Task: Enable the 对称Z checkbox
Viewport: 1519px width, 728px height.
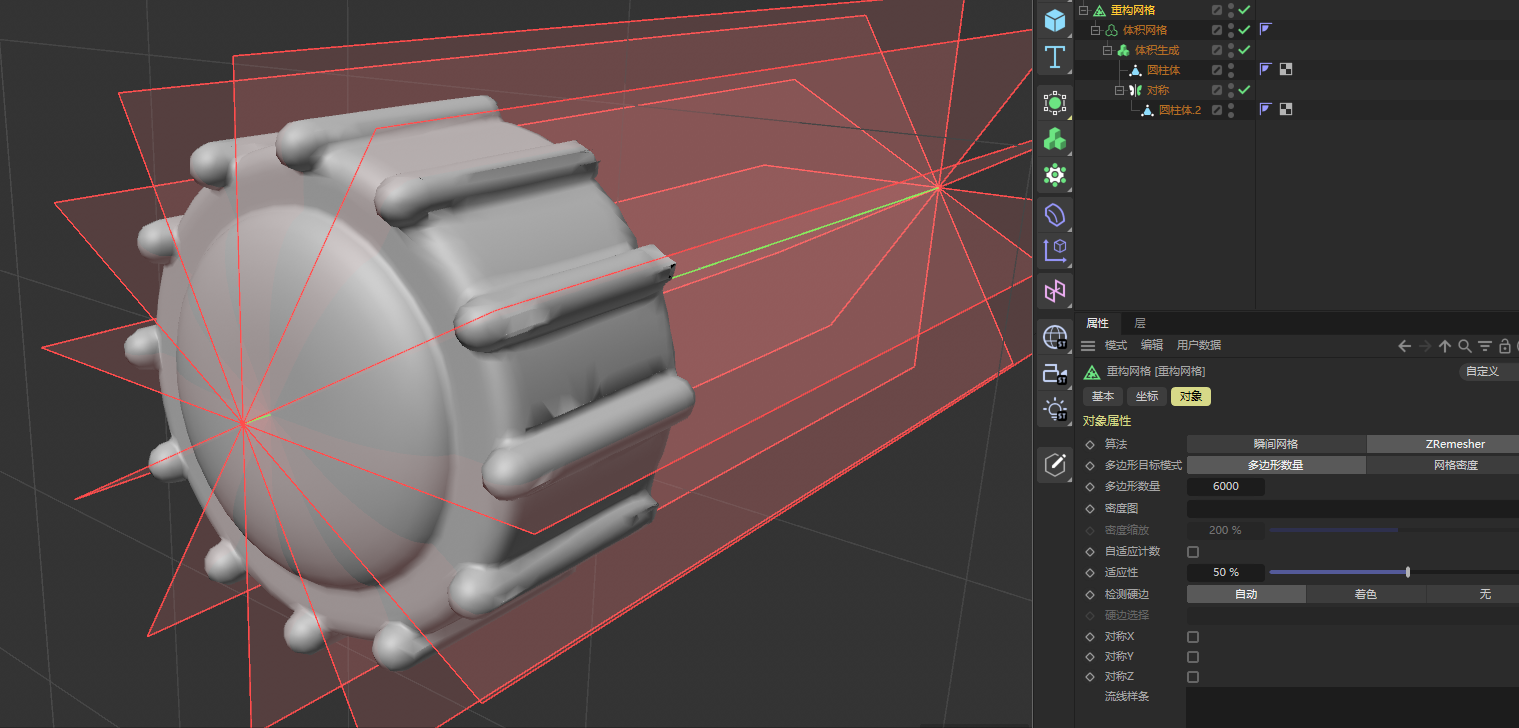Action: click(1192, 677)
